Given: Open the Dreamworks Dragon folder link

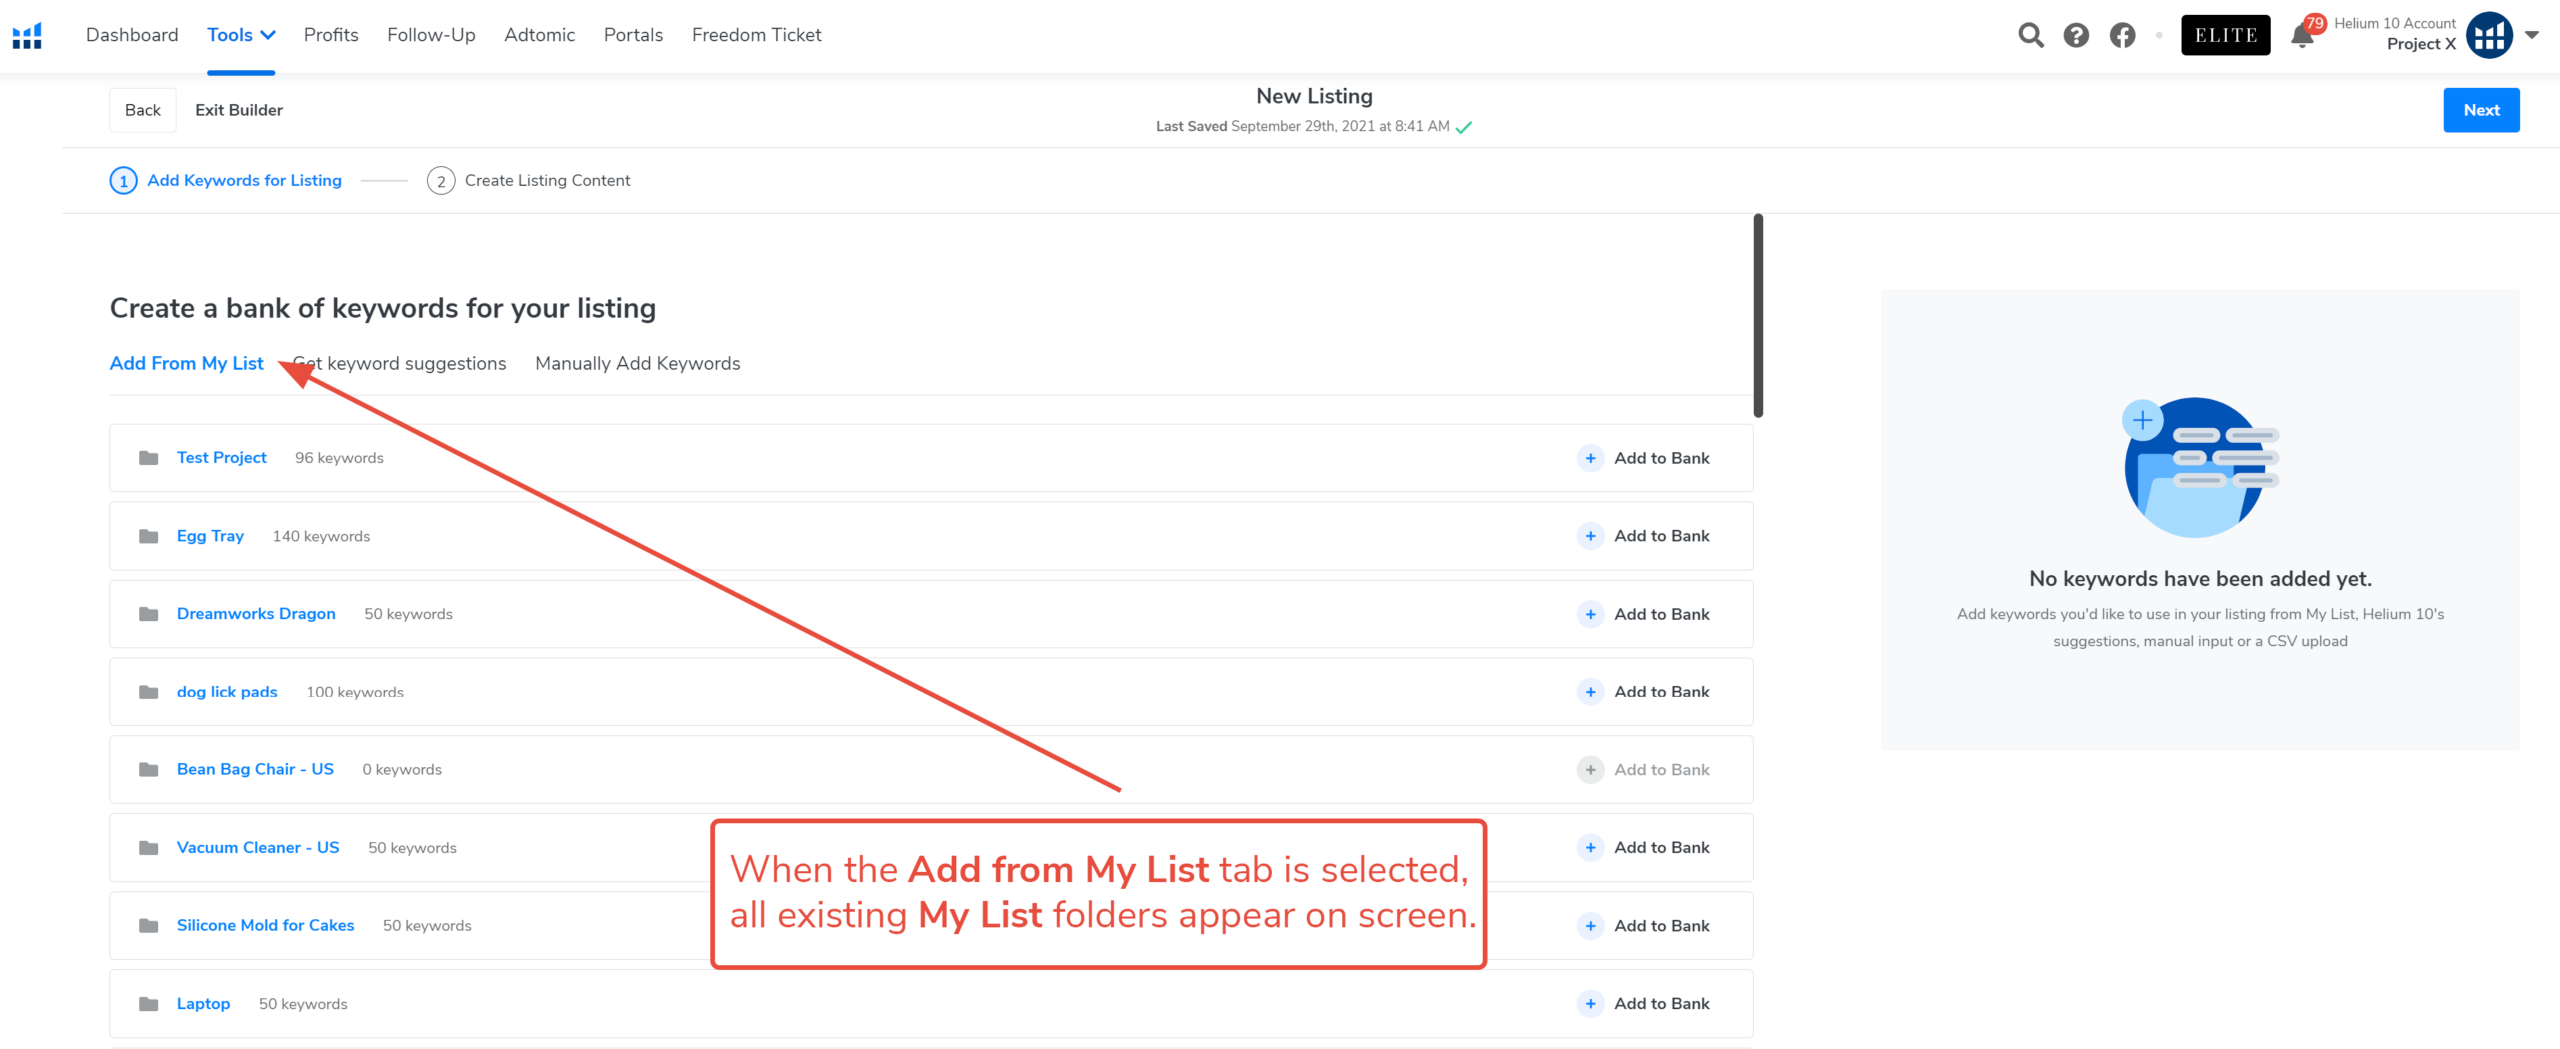Looking at the screenshot, I should (x=256, y=613).
